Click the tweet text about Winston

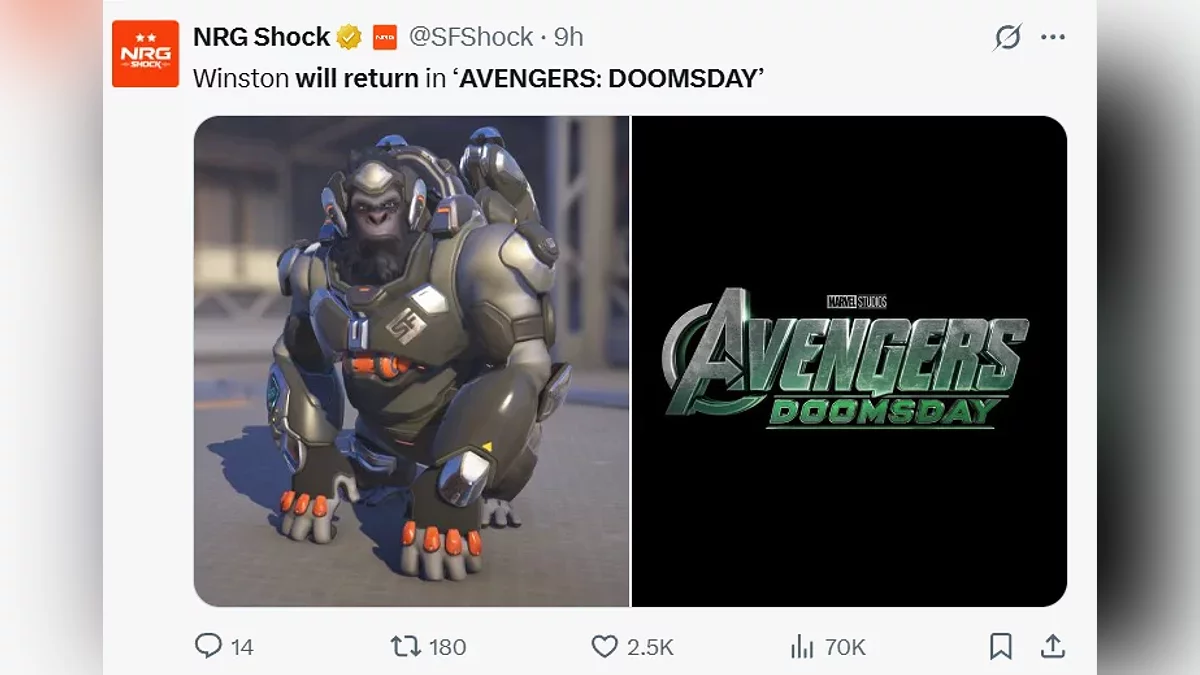coord(478,78)
